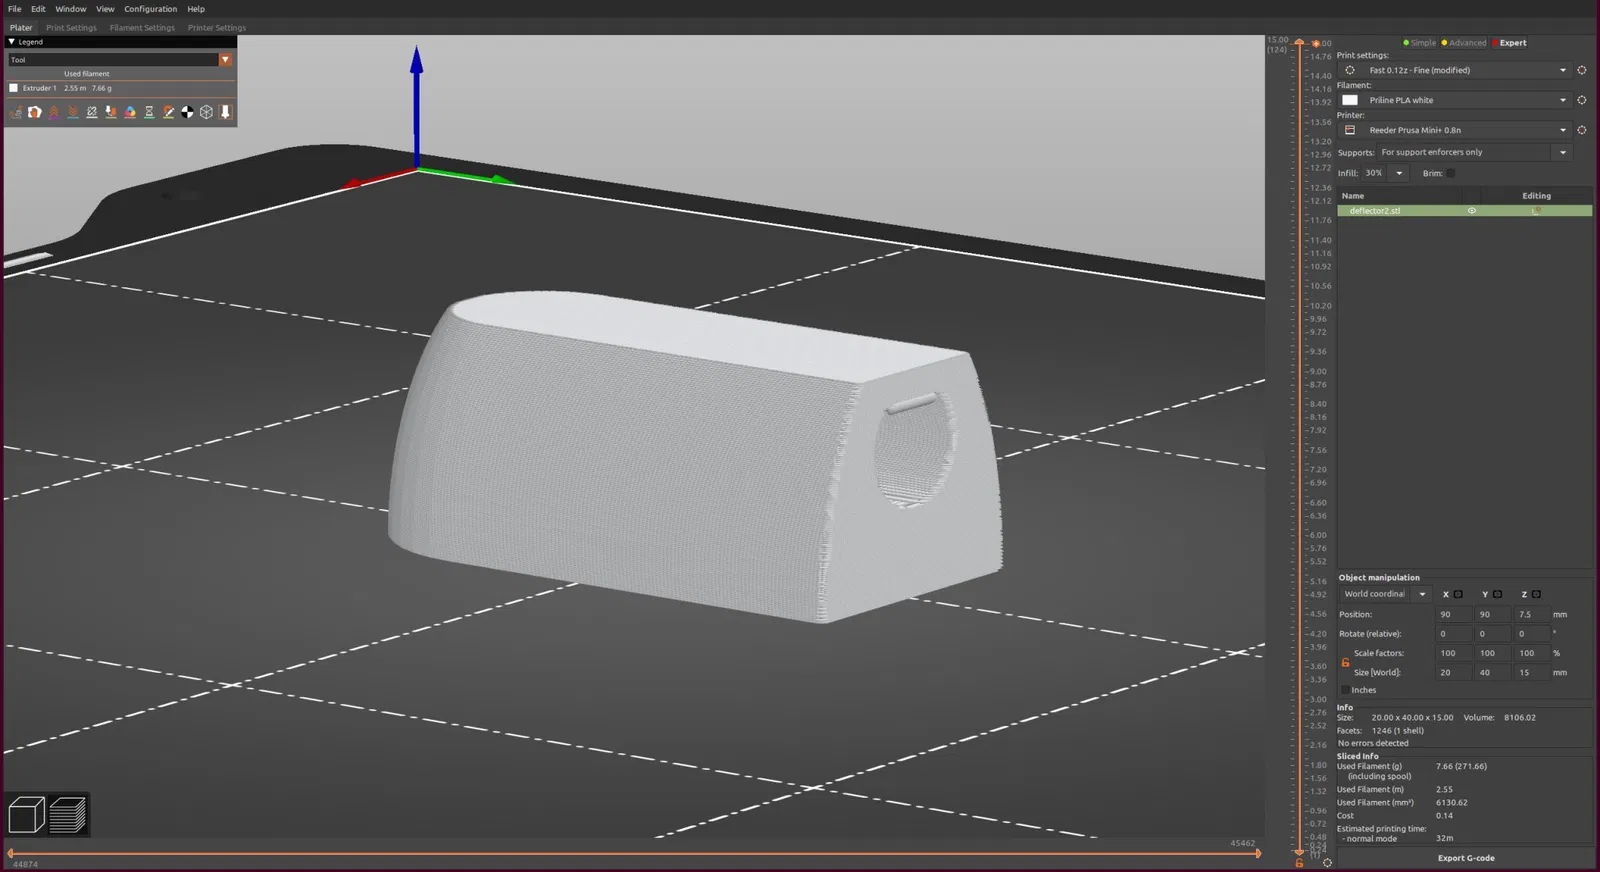Open printer preset edit cog
This screenshot has width=1600, height=872.
[1582, 130]
